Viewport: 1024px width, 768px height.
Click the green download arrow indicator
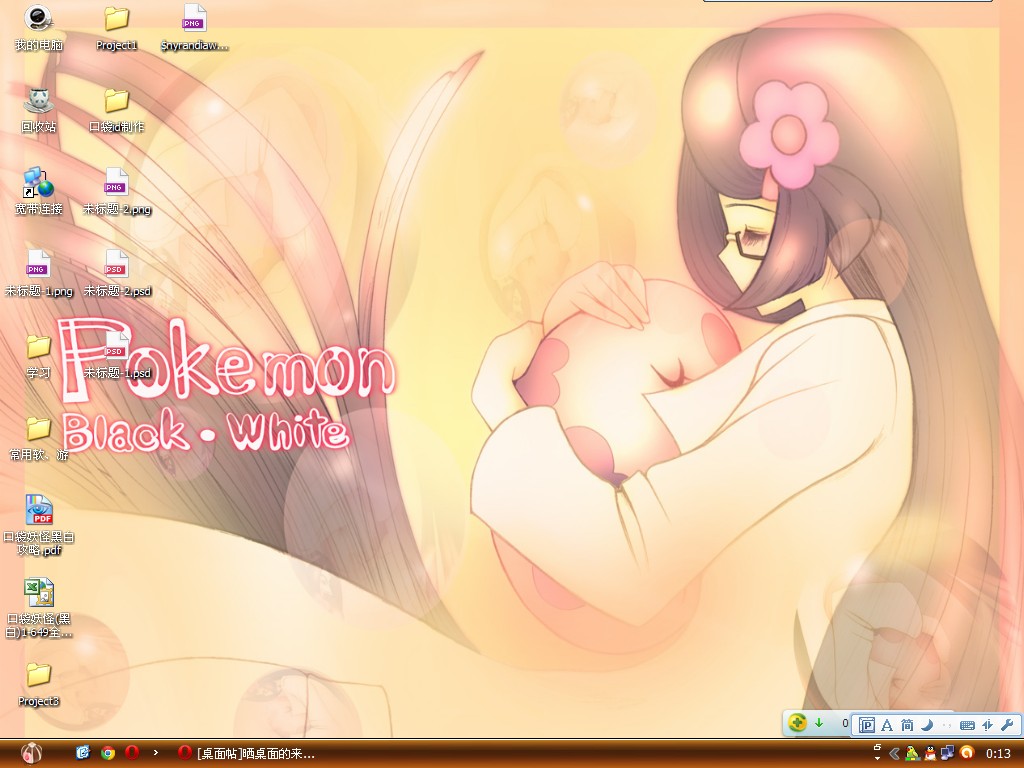click(819, 723)
